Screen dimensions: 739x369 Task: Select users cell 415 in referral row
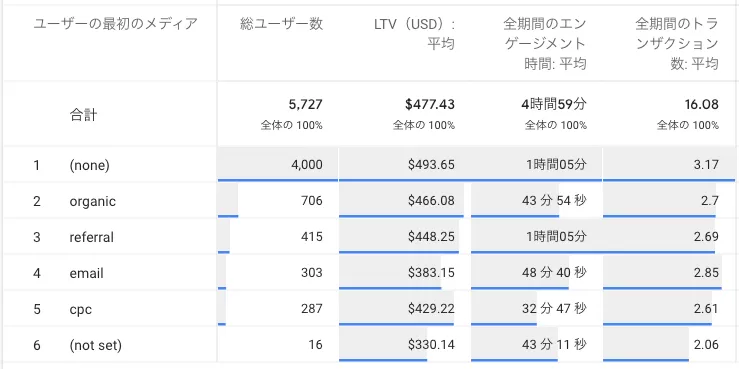(x=312, y=237)
